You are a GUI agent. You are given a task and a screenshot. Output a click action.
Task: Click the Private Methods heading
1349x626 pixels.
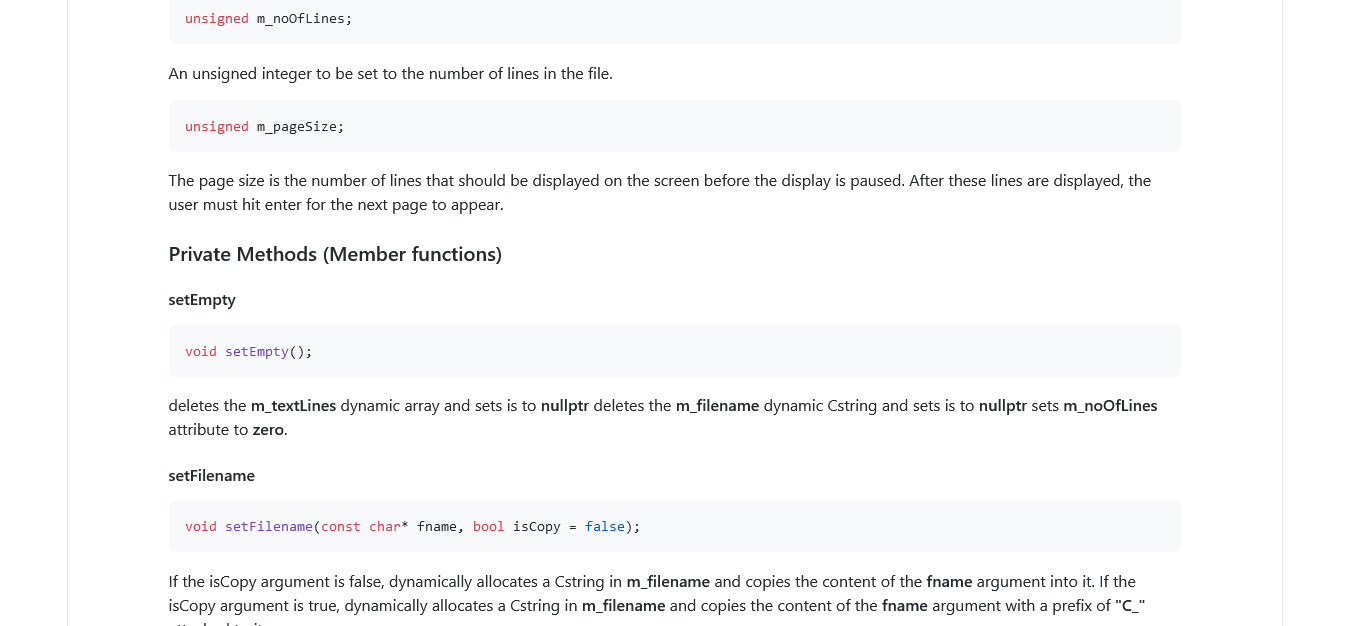pyautogui.click(x=335, y=254)
